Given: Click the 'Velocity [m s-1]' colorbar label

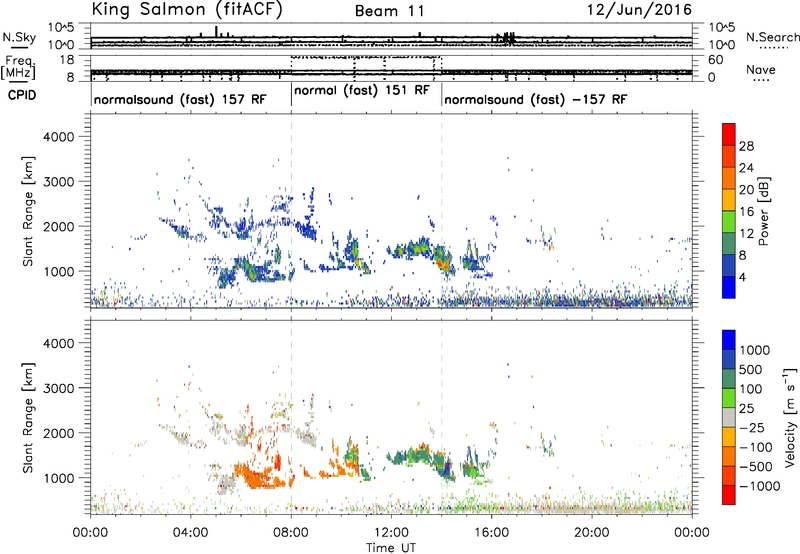Looking at the screenshot, I should [790, 417].
